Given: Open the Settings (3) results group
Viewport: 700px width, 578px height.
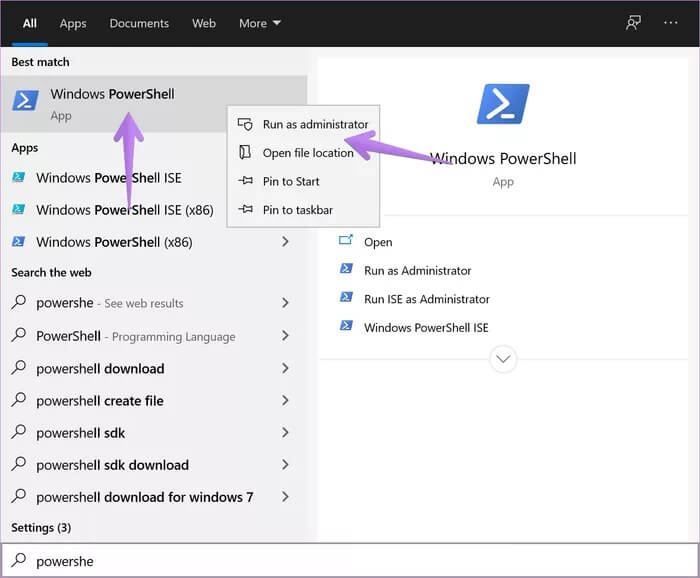Looking at the screenshot, I should [41, 528].
